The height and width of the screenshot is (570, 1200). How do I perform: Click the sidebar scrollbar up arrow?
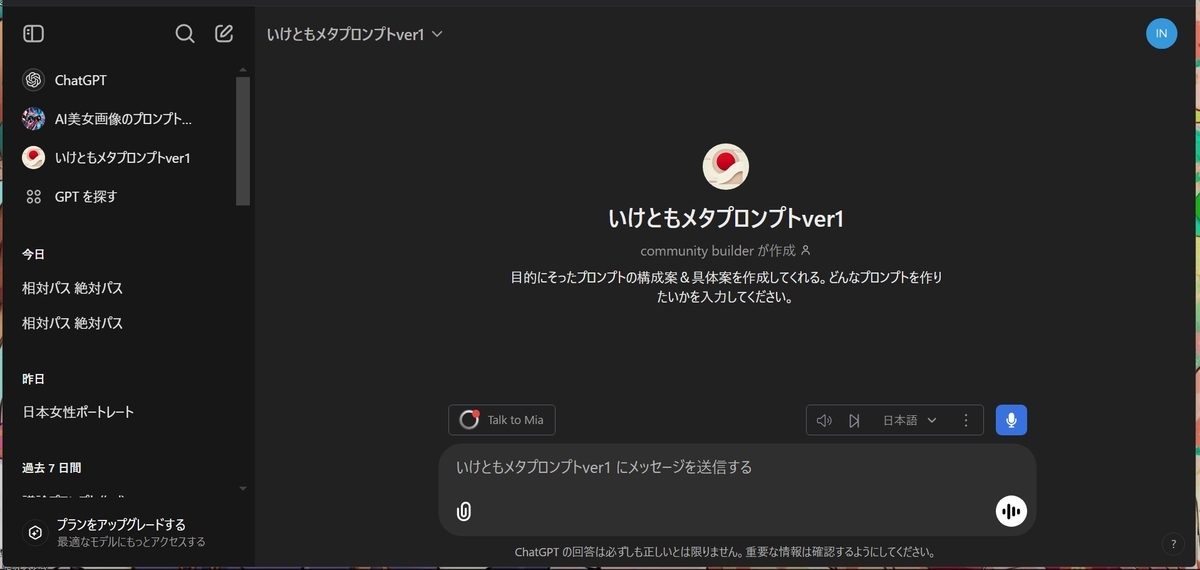click(242, 70)
